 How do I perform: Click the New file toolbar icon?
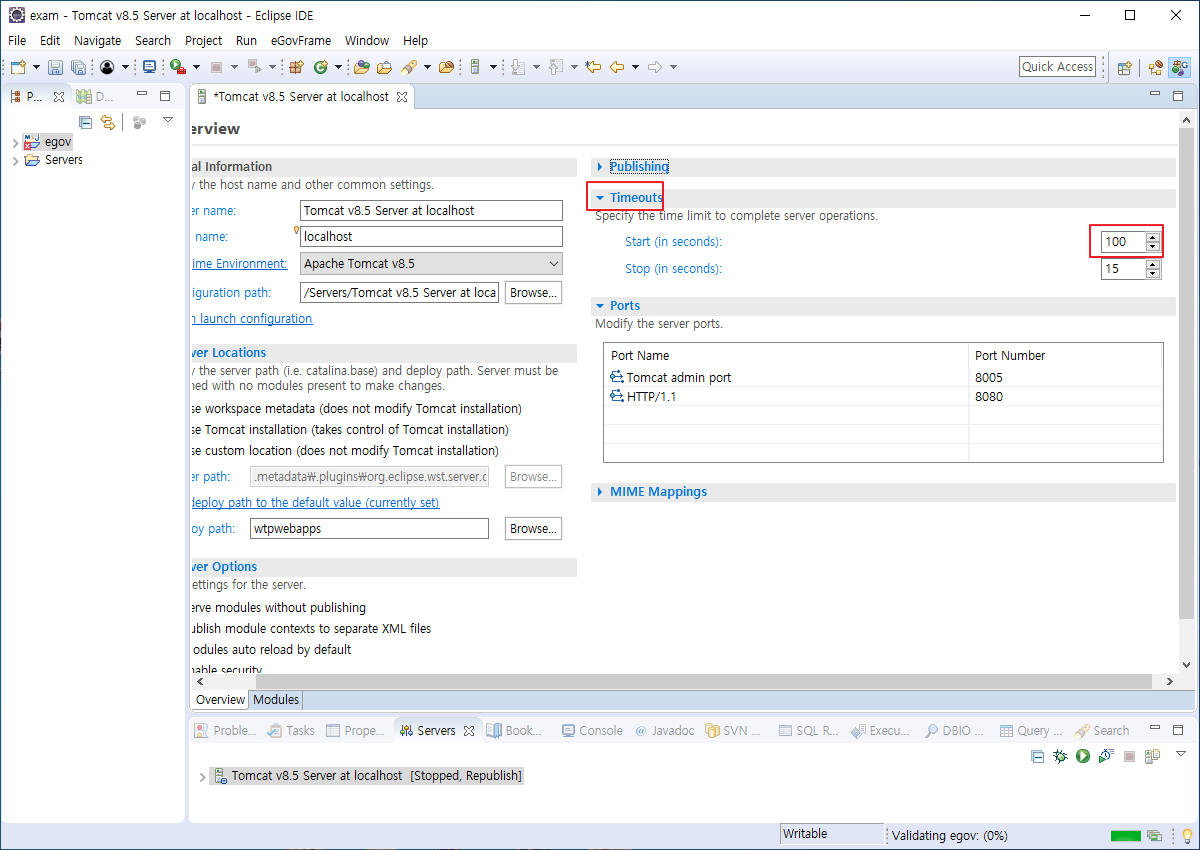pos(18,67)
